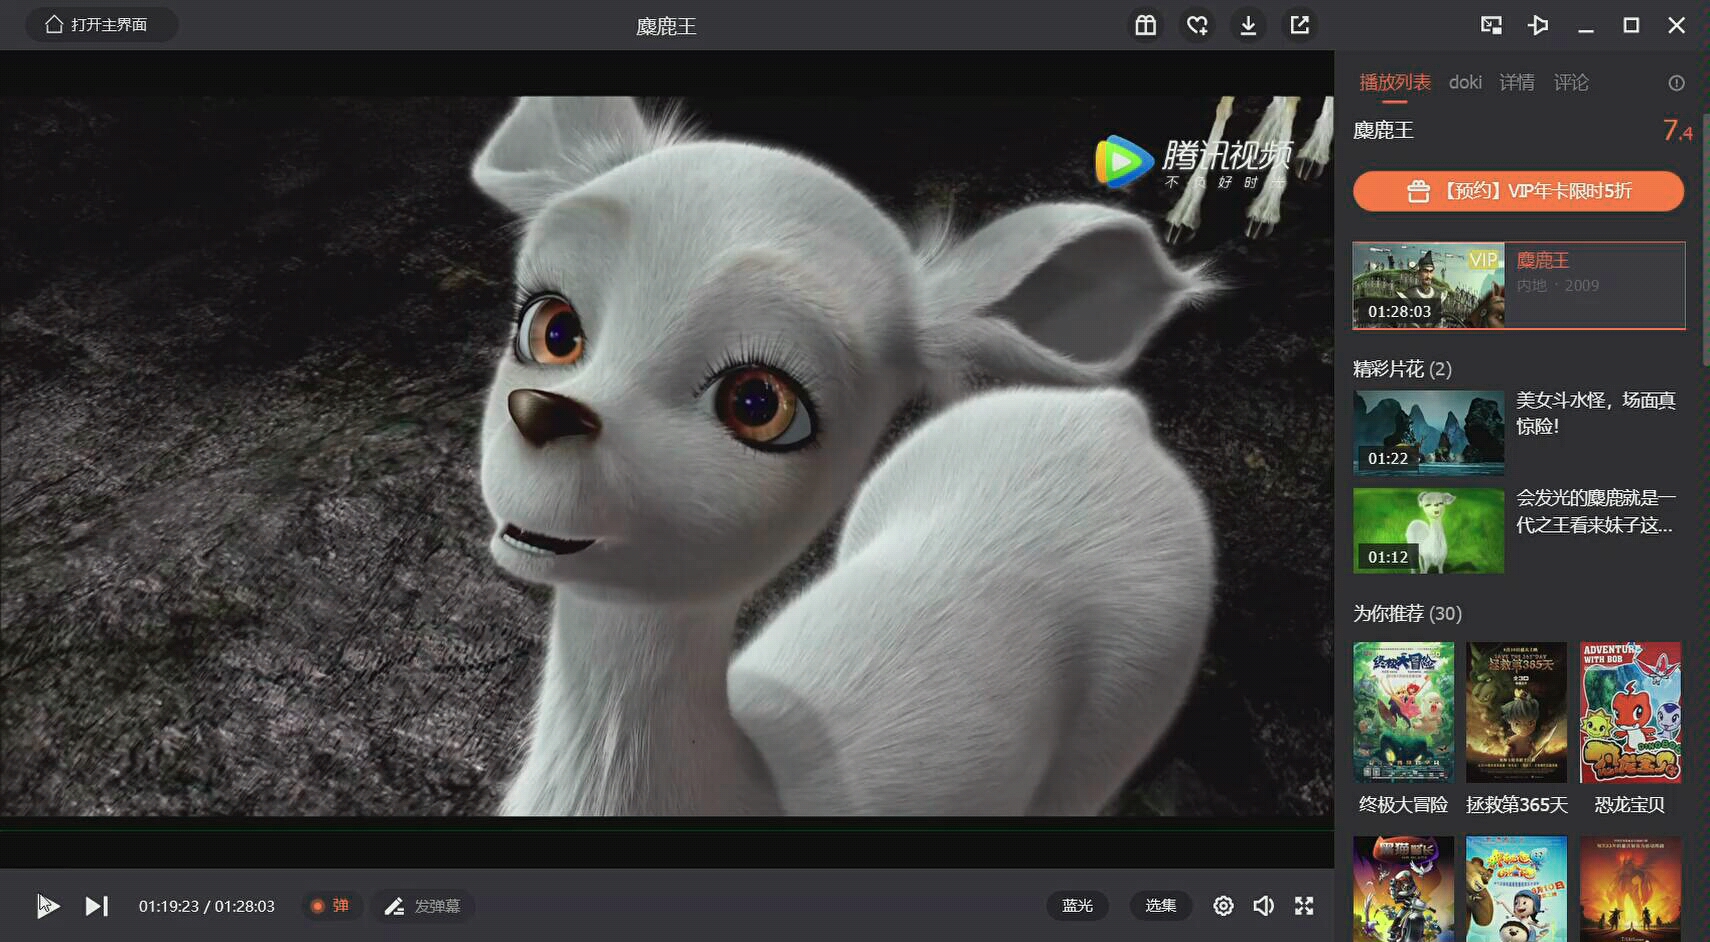Viewport: 1710px width, 942px height.
Task: Switch to the doki tab
Action: pyautogui.click(x=1465, y=82)
